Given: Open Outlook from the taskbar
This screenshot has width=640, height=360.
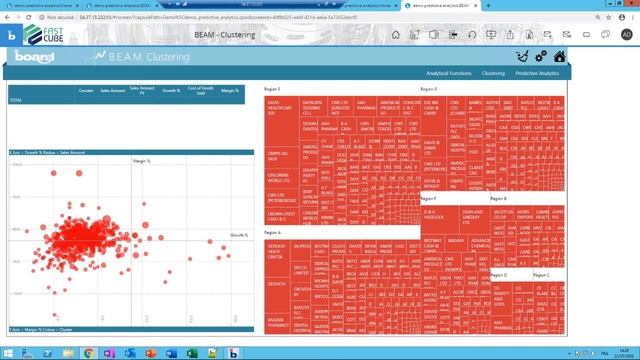Looking at the screenshot, I should coord(130,353).
